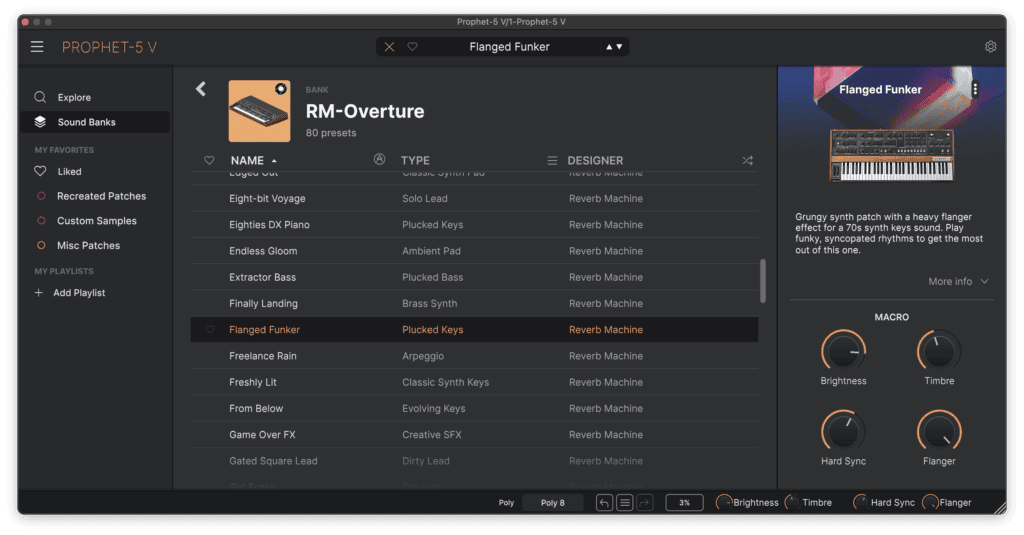Click the preset list scrollbar
1024x535 pixels.
pyautogui.click(x=763, y=281)
